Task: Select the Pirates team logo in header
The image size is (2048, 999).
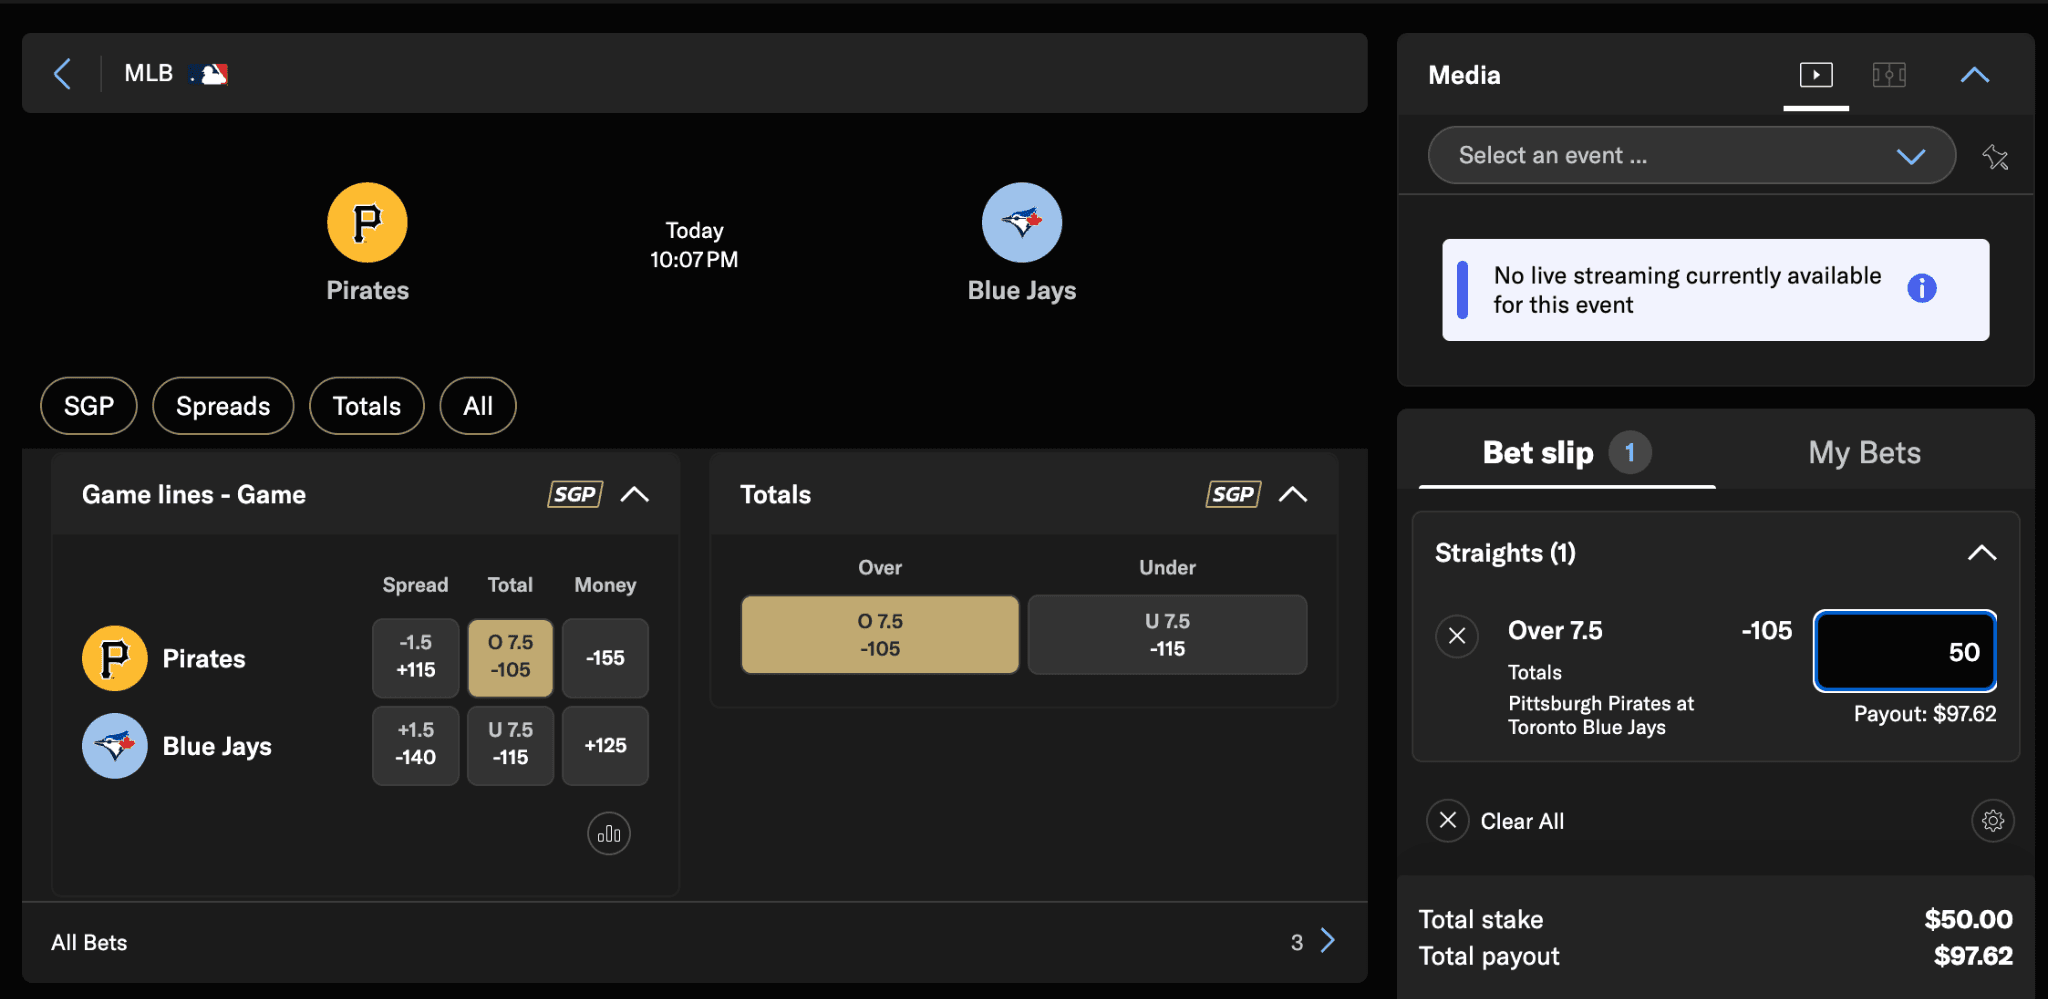Action: 367,222
